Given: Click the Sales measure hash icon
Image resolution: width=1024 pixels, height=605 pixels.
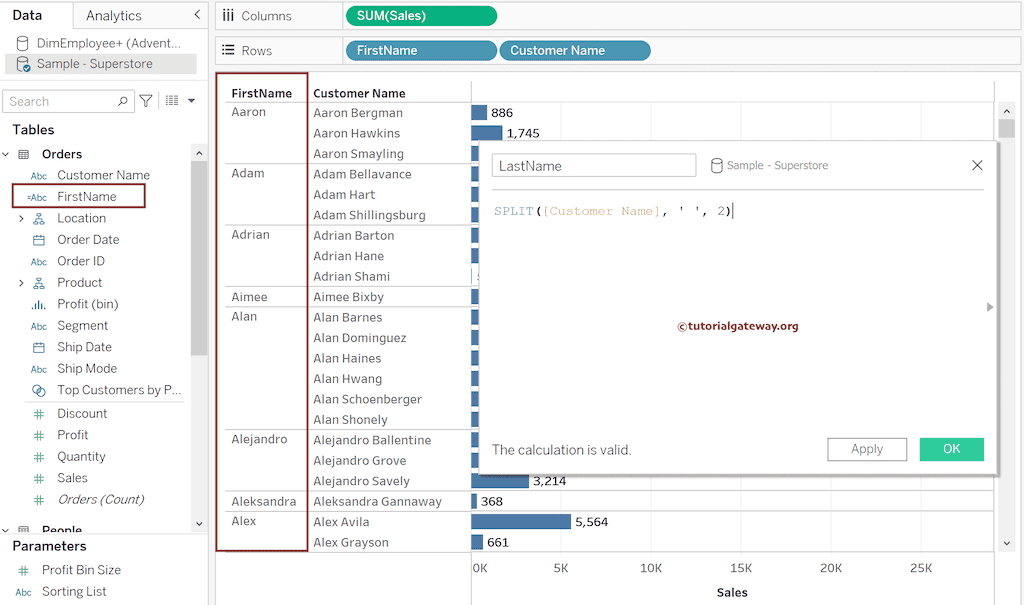Looking at the screenshot, I should 39,479.
